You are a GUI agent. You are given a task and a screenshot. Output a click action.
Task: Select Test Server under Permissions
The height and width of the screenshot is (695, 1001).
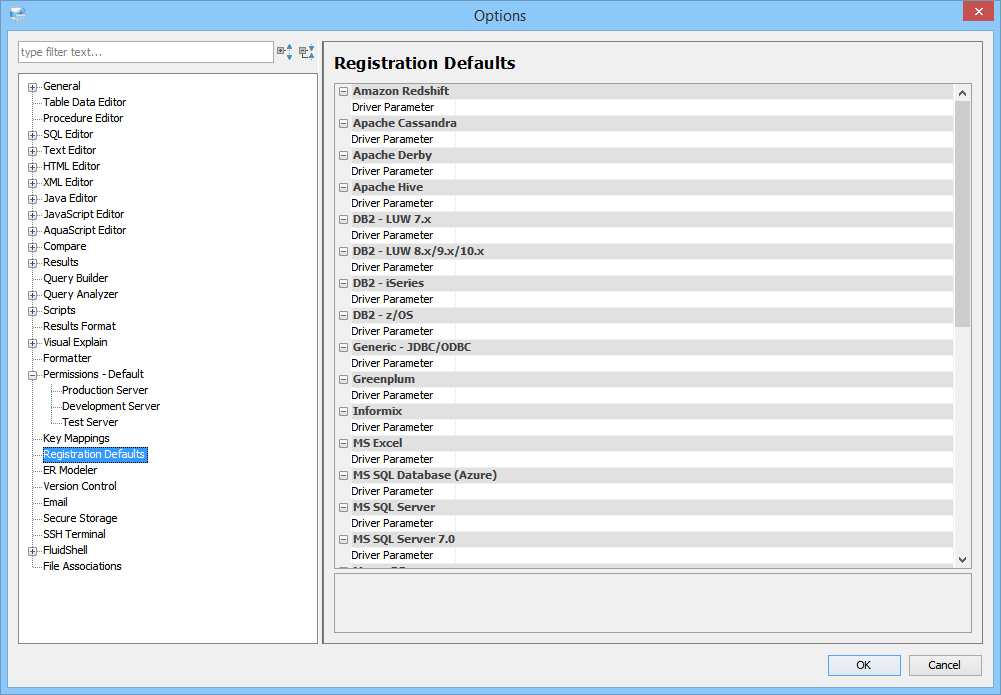(x=90, y=422)
